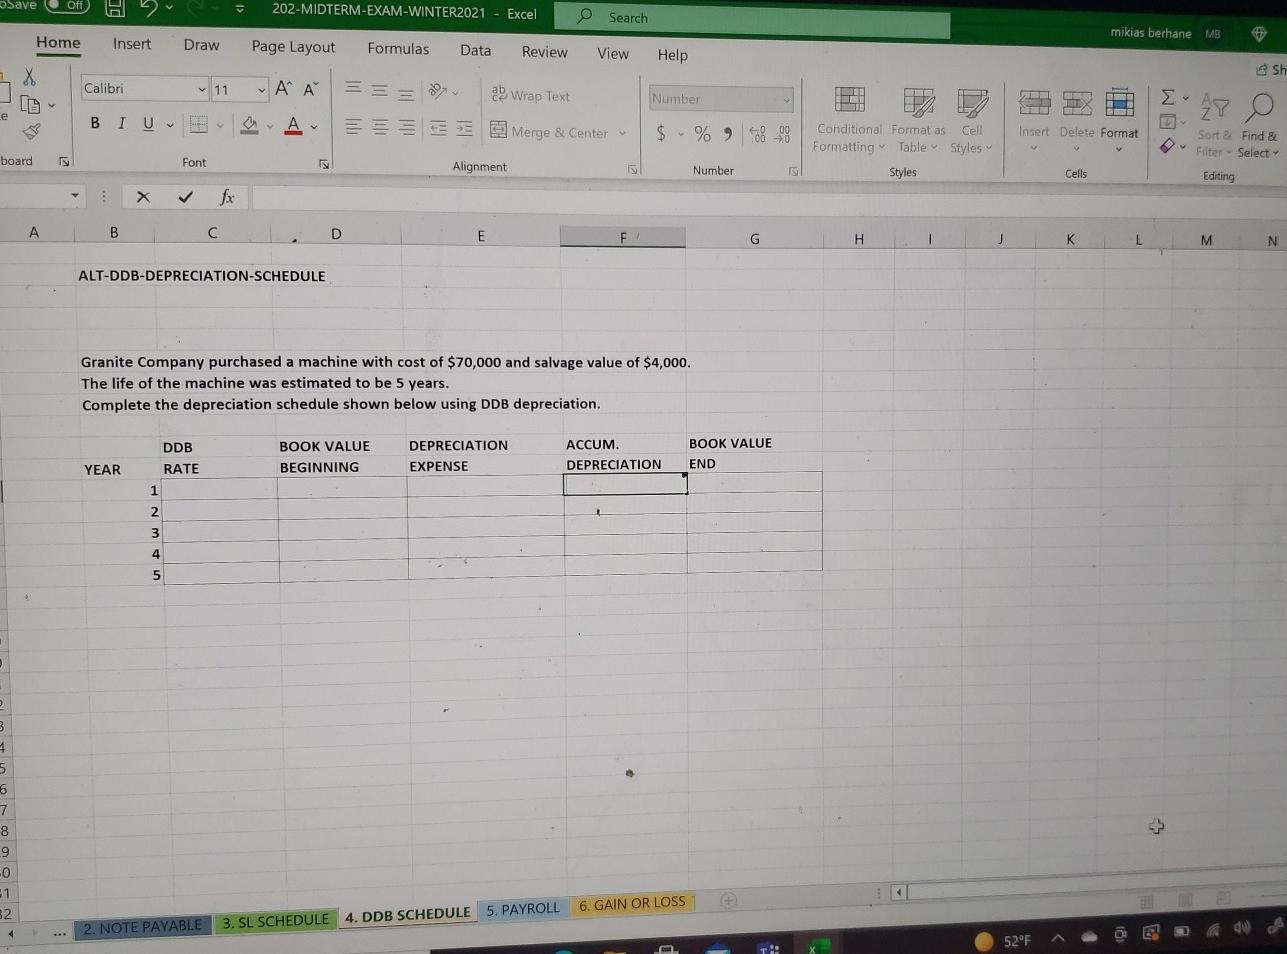Click the Insert Function fx icon
Viewport: 1287px width, 954px height.
227,197
